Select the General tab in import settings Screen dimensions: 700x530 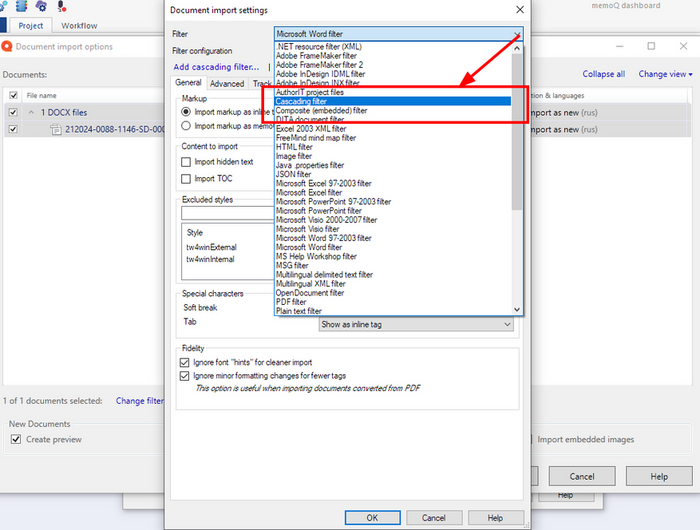188,83
